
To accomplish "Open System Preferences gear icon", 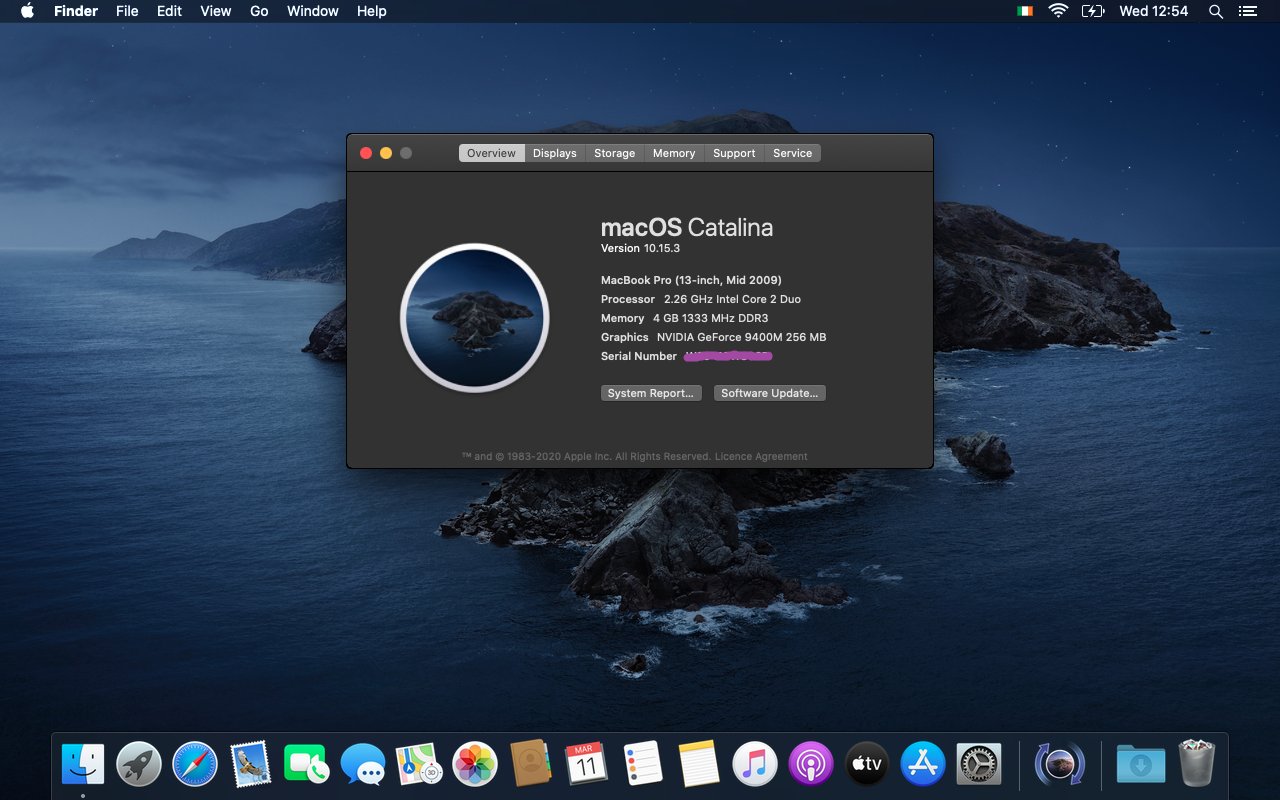I will point(979,765).
